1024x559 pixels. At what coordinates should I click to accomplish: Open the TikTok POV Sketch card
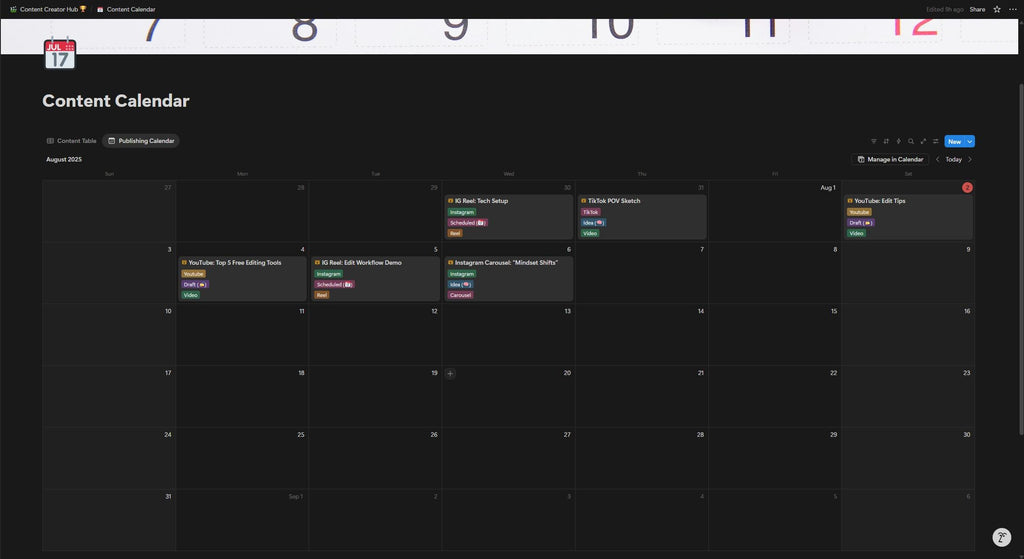coord(642,217)
